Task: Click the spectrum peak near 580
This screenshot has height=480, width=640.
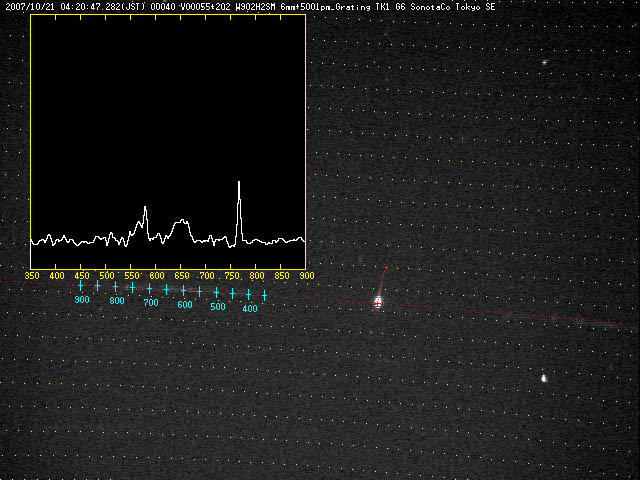Action: (x=145, y=208)
